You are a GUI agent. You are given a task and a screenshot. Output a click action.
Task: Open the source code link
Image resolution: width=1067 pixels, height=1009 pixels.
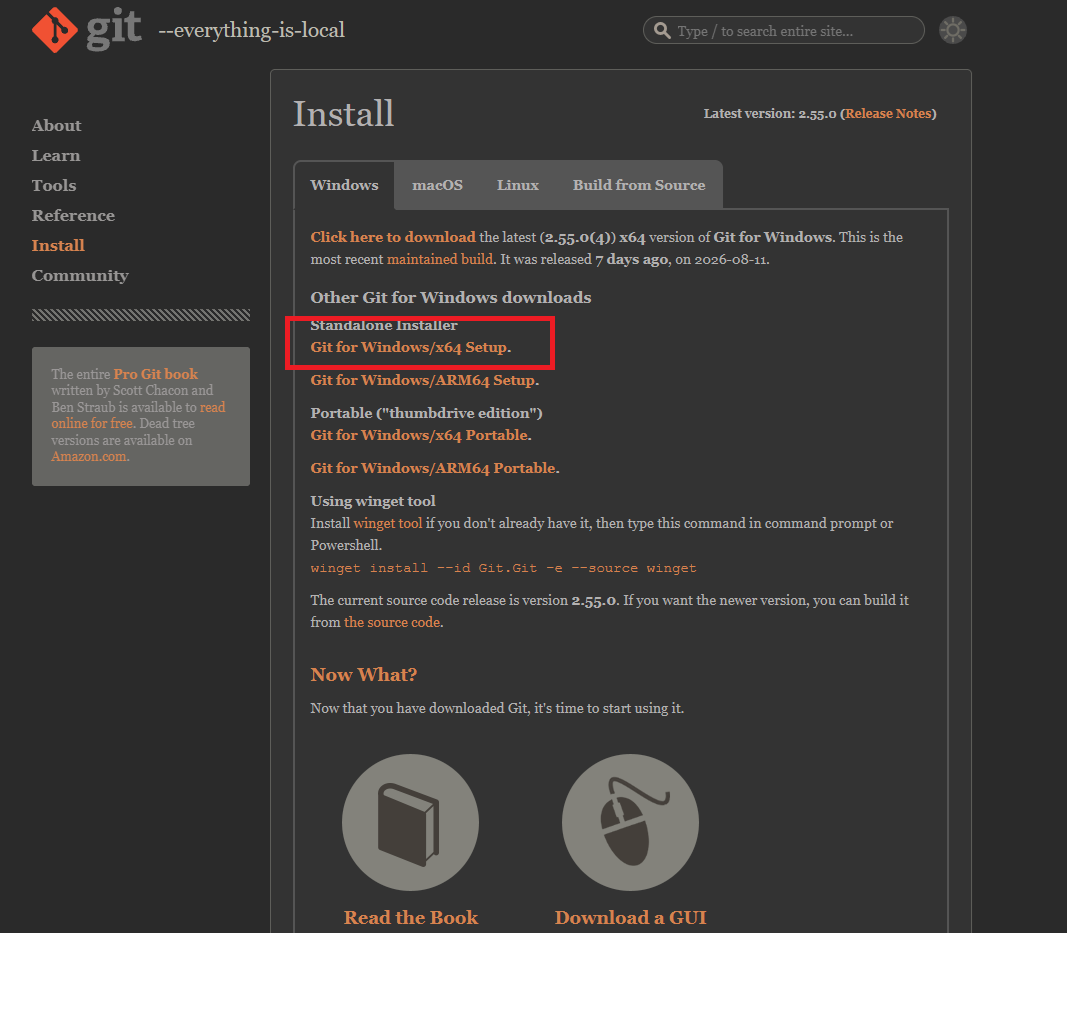point(392,622)
